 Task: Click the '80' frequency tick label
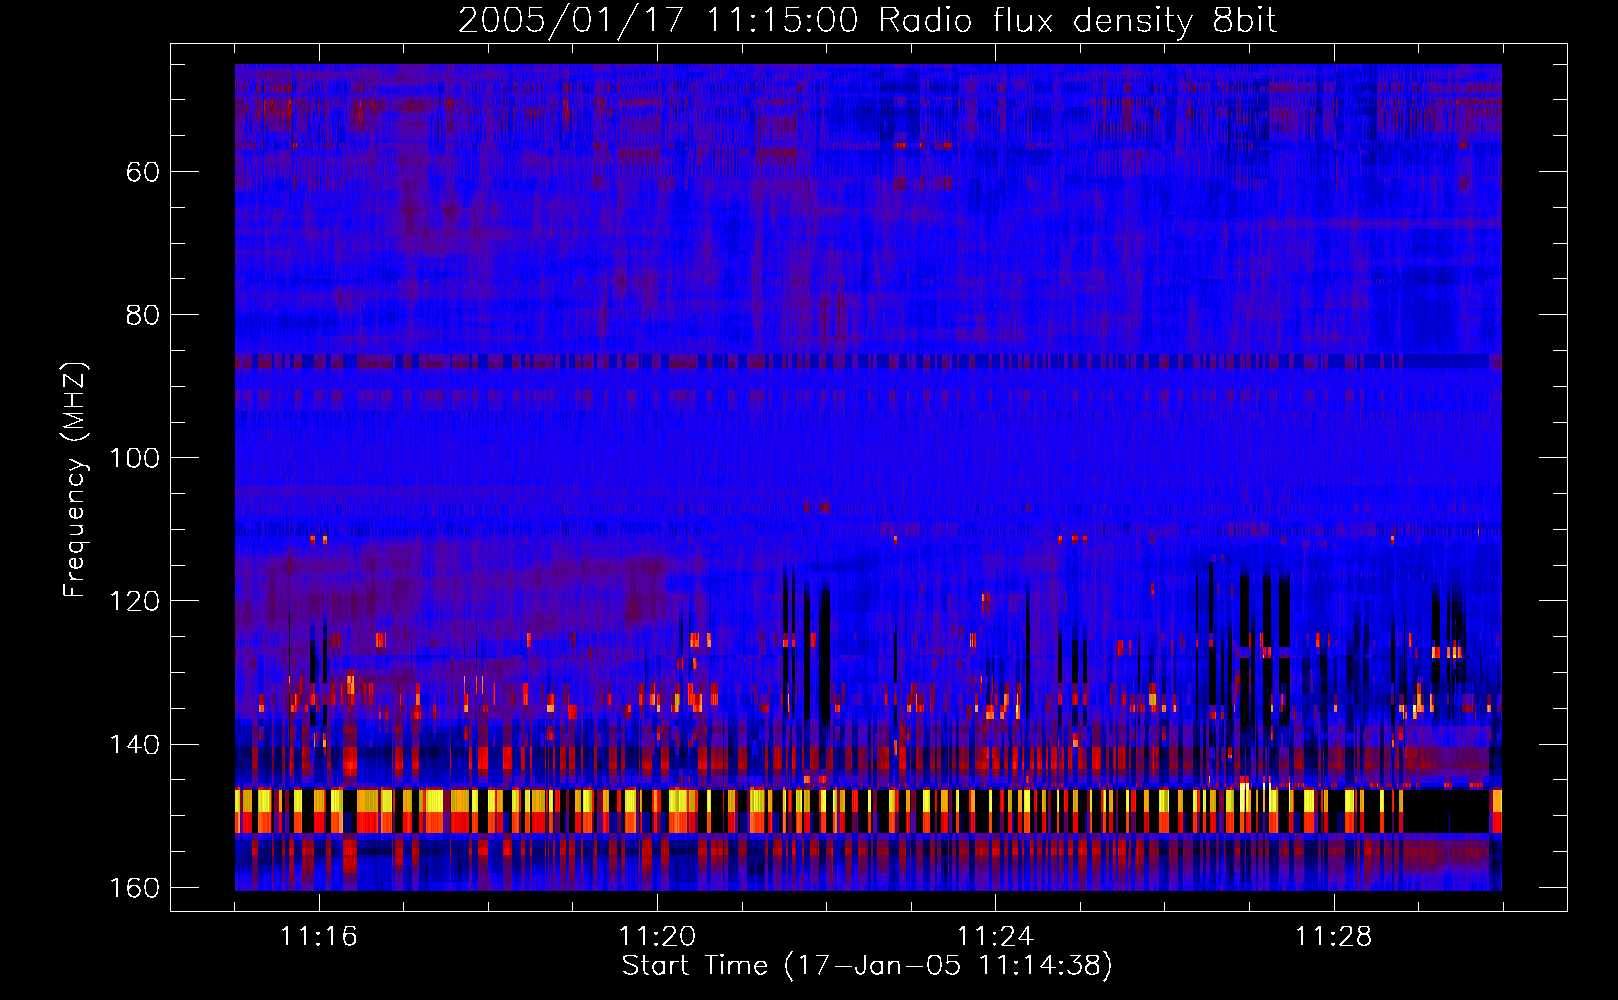coord(143,315)
